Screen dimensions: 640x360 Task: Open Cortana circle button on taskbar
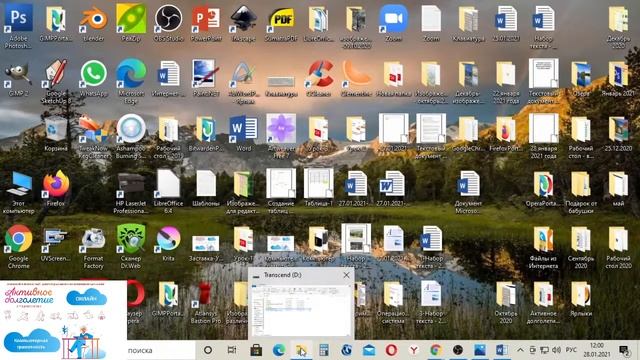[x=208, y=350]
